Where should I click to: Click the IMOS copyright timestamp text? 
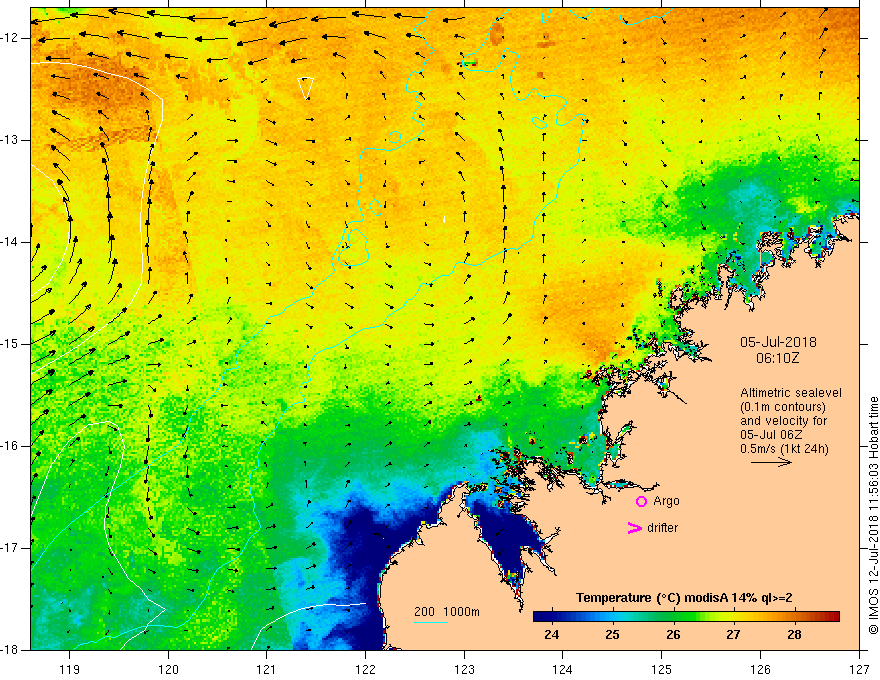point(873,516)
